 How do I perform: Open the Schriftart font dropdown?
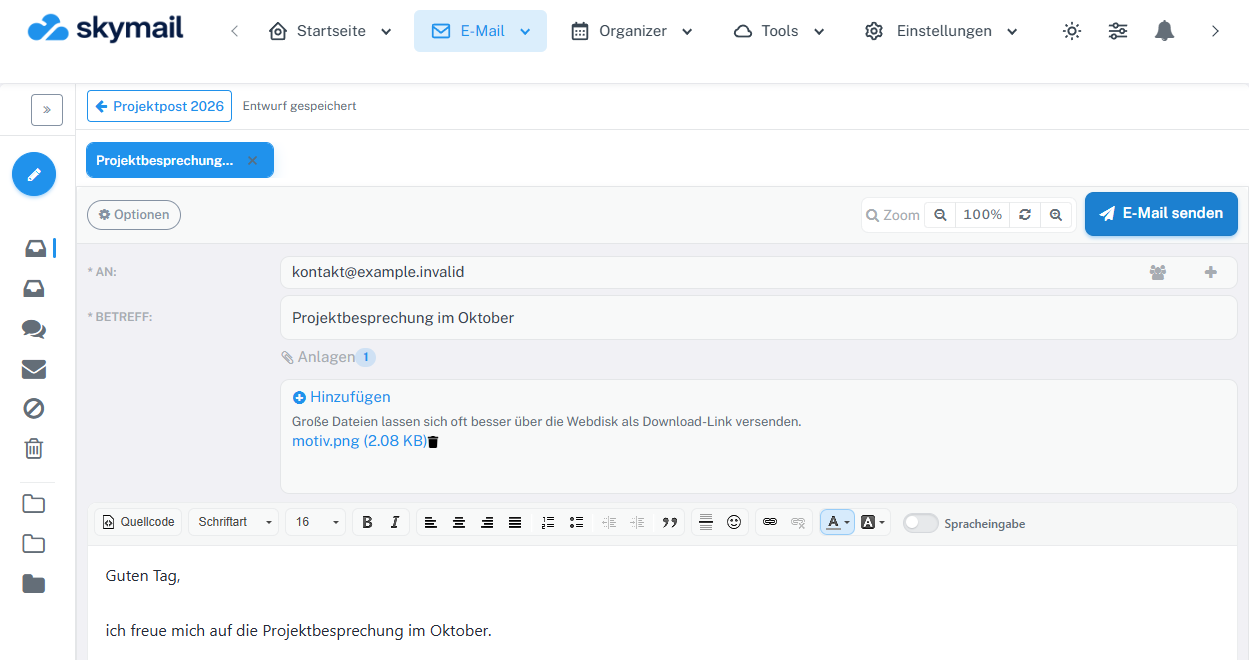tap(235, 522)
